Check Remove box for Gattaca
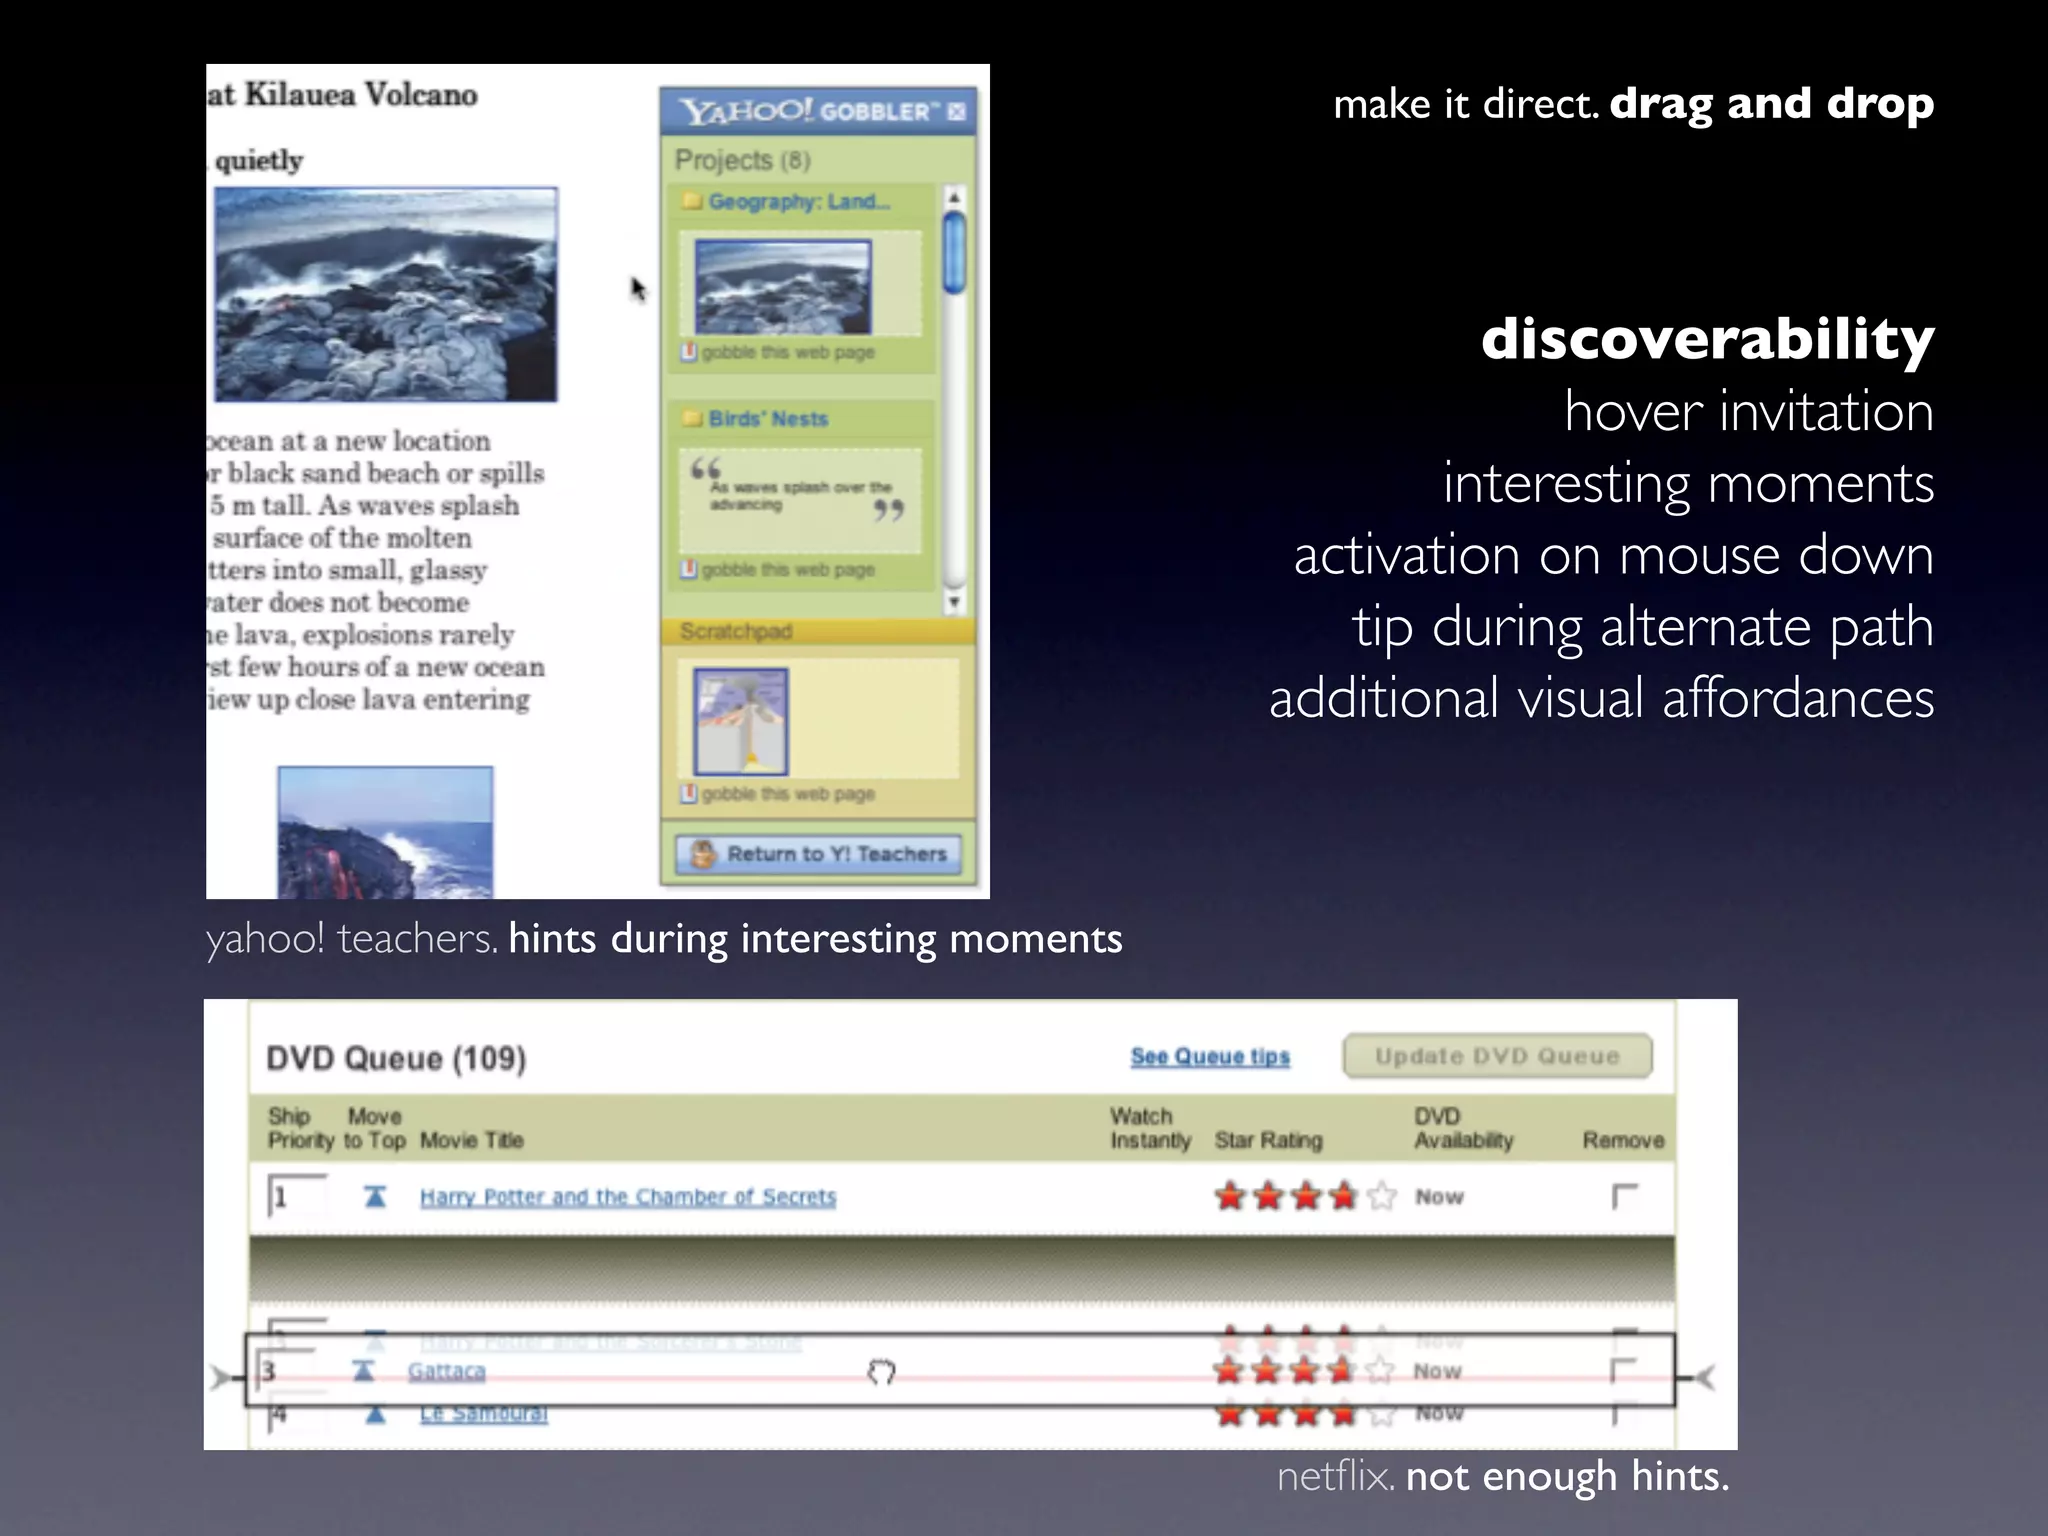2048x1536 pixels. click(1622, 1371)
